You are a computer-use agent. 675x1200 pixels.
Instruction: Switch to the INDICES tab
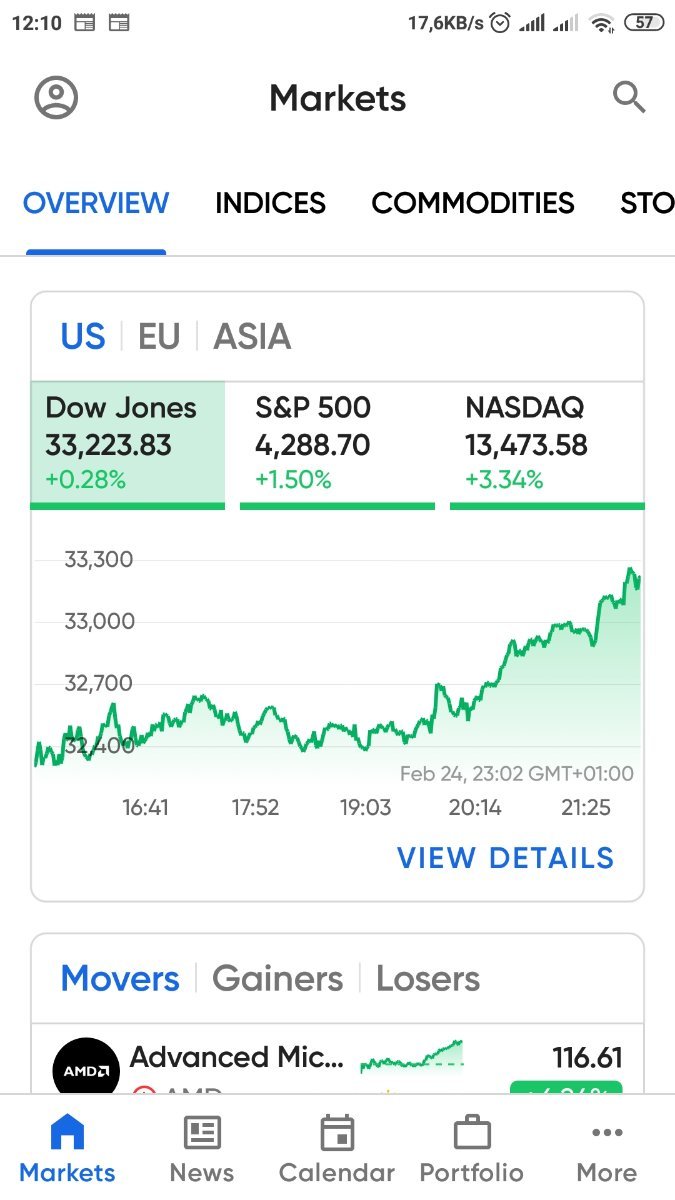point(270,203)
